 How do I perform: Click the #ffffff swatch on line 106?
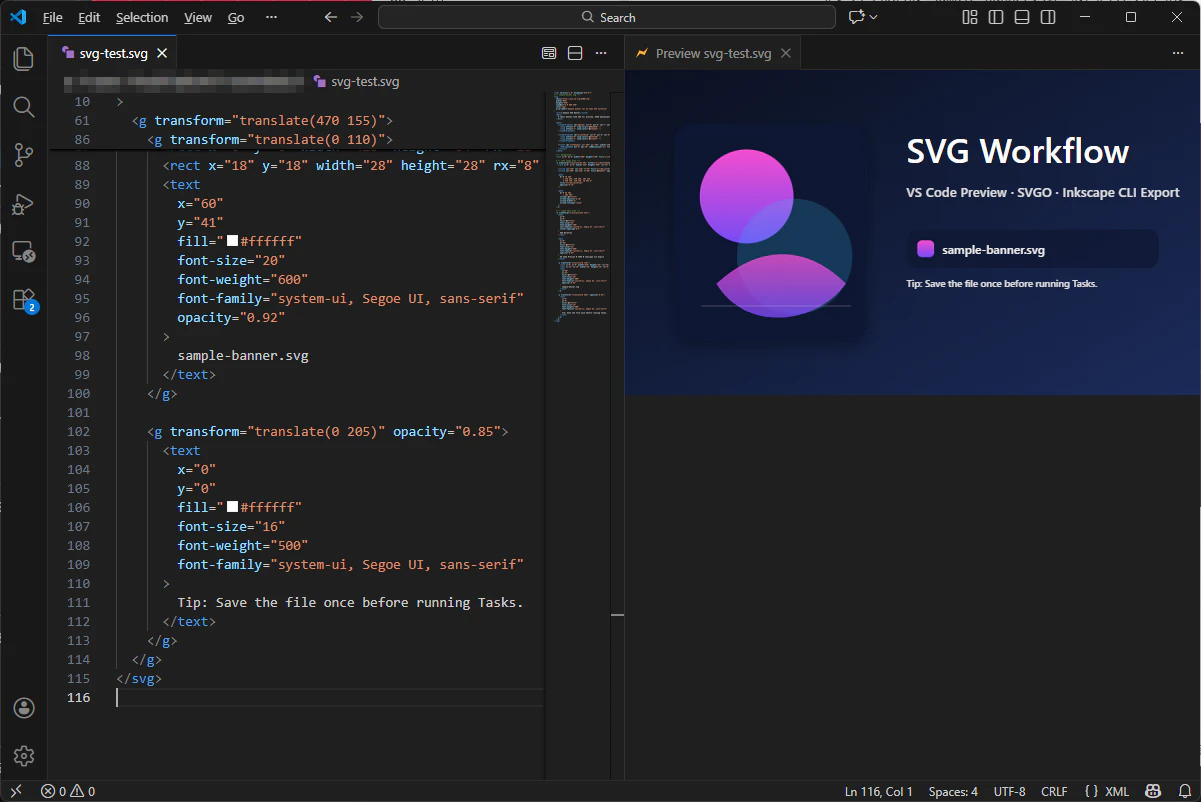232,507
